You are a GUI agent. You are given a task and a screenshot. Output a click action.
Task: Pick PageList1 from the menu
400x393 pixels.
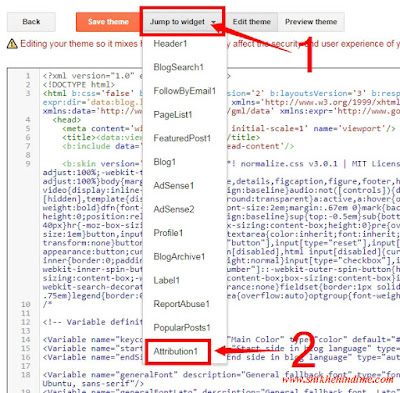[173, 115]
